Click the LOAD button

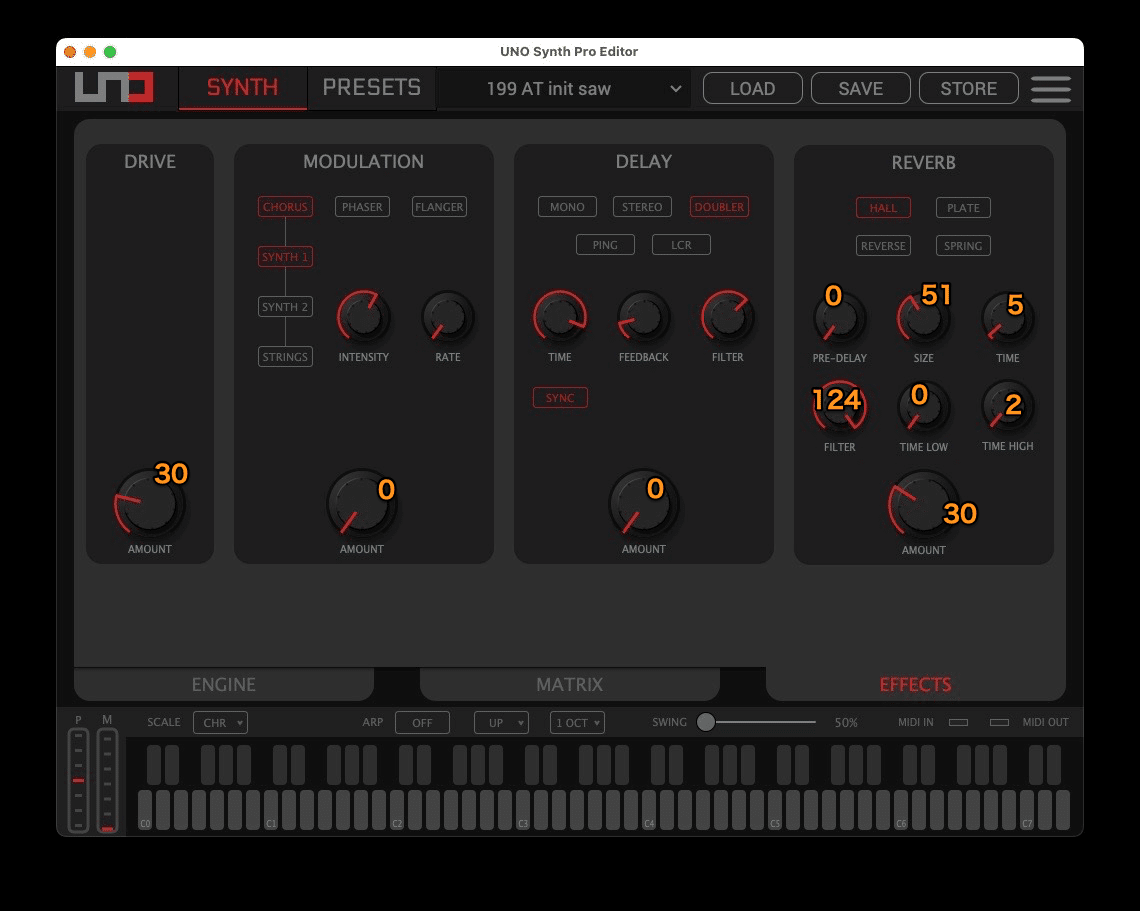pyautogui.click(x=752, y=88)
